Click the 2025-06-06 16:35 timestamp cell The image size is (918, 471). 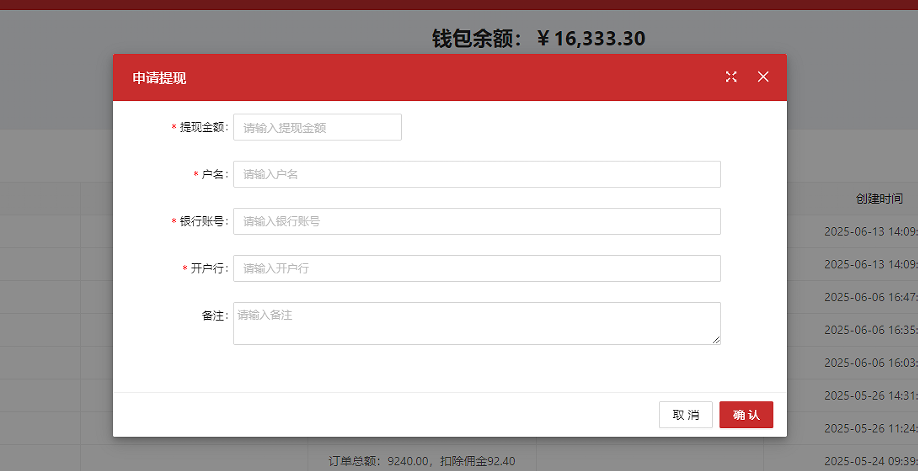coord(871,330)
